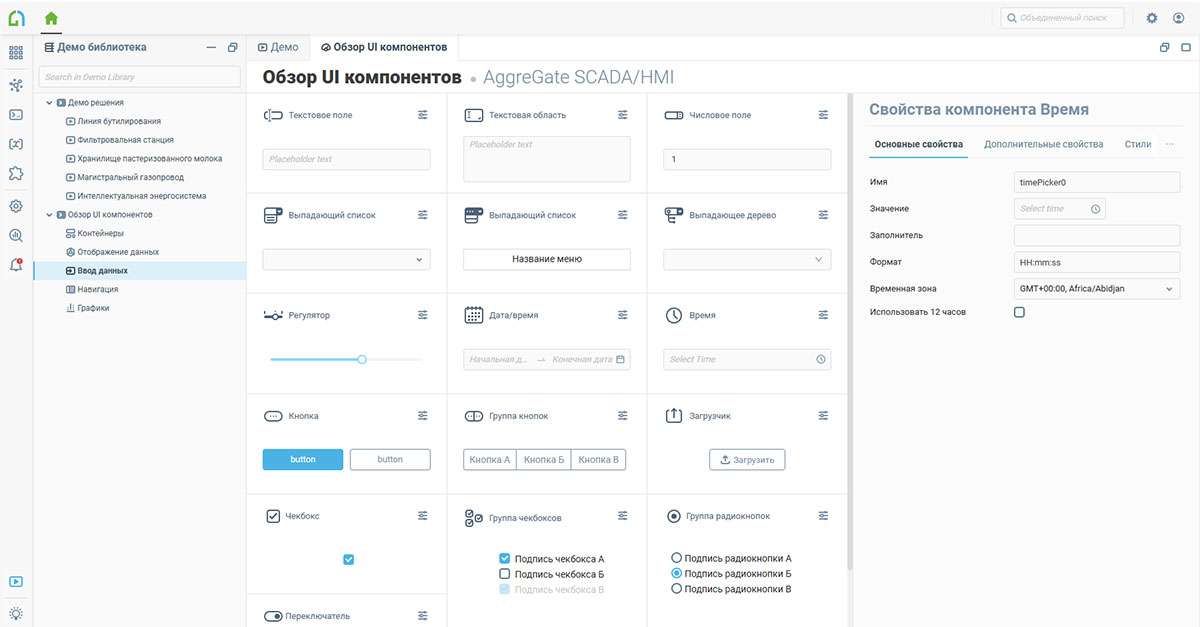Switch to Дополнительные свойства tab
Screen dimensions: 1200x627
tap(1043, 144)
